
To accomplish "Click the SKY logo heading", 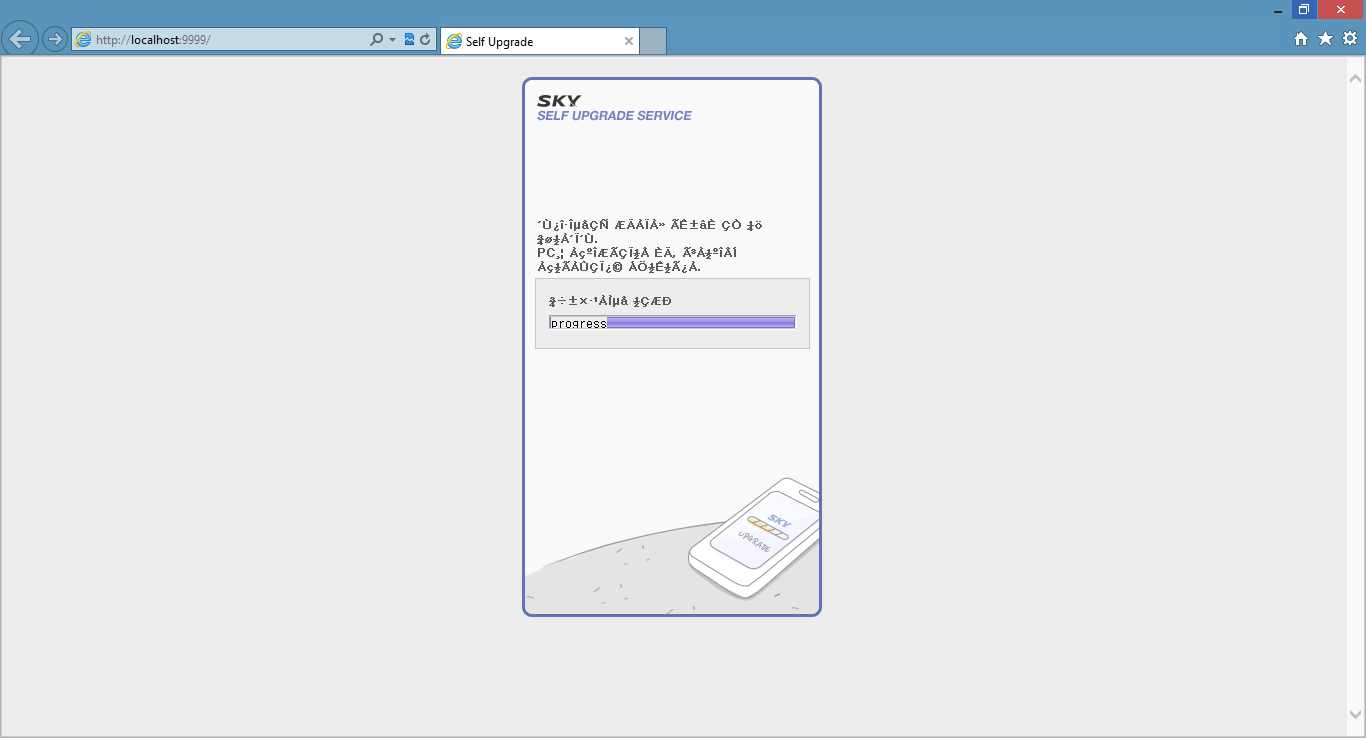I will coord(559,101).
